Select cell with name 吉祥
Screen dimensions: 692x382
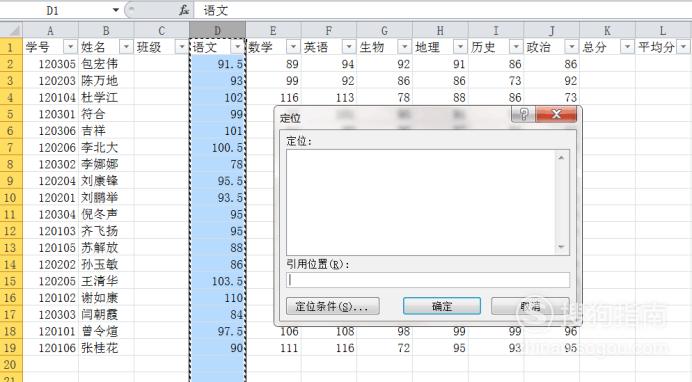pos(106,131)
